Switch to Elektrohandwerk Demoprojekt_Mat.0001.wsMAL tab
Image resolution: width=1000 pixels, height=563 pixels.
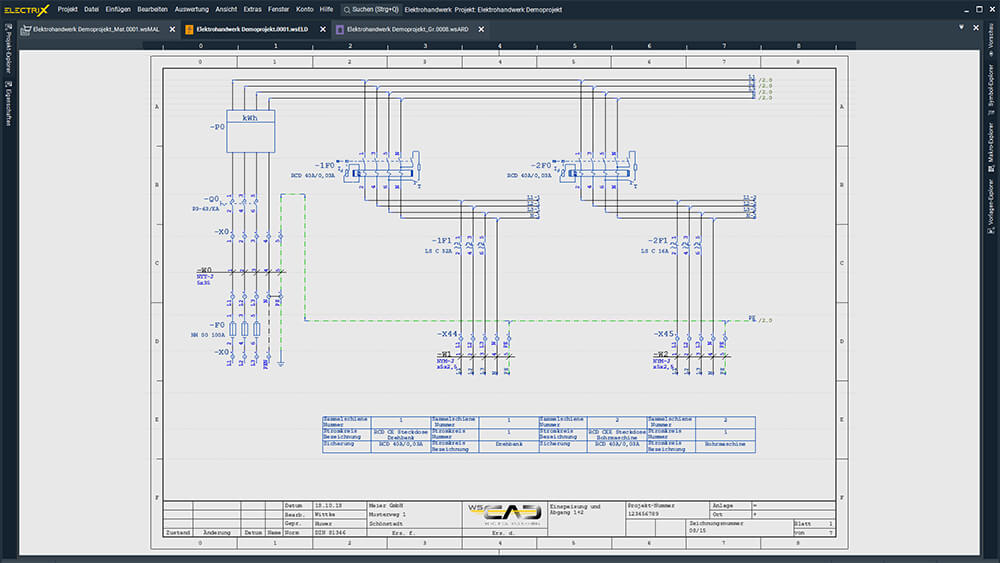click(x=95, y=30)
